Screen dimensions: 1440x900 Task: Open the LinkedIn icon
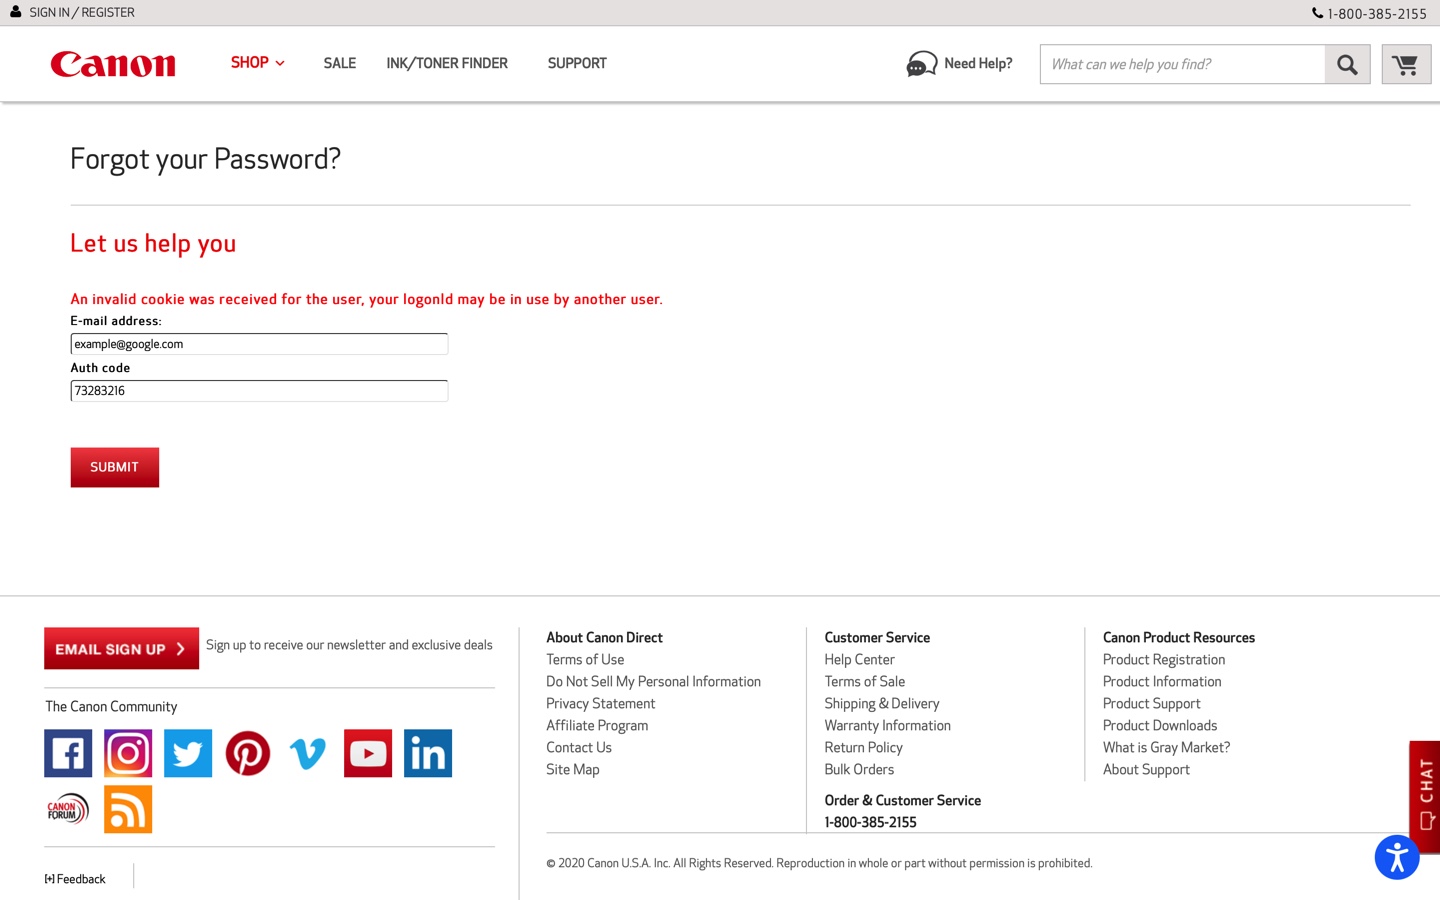(x=428, y=753)
